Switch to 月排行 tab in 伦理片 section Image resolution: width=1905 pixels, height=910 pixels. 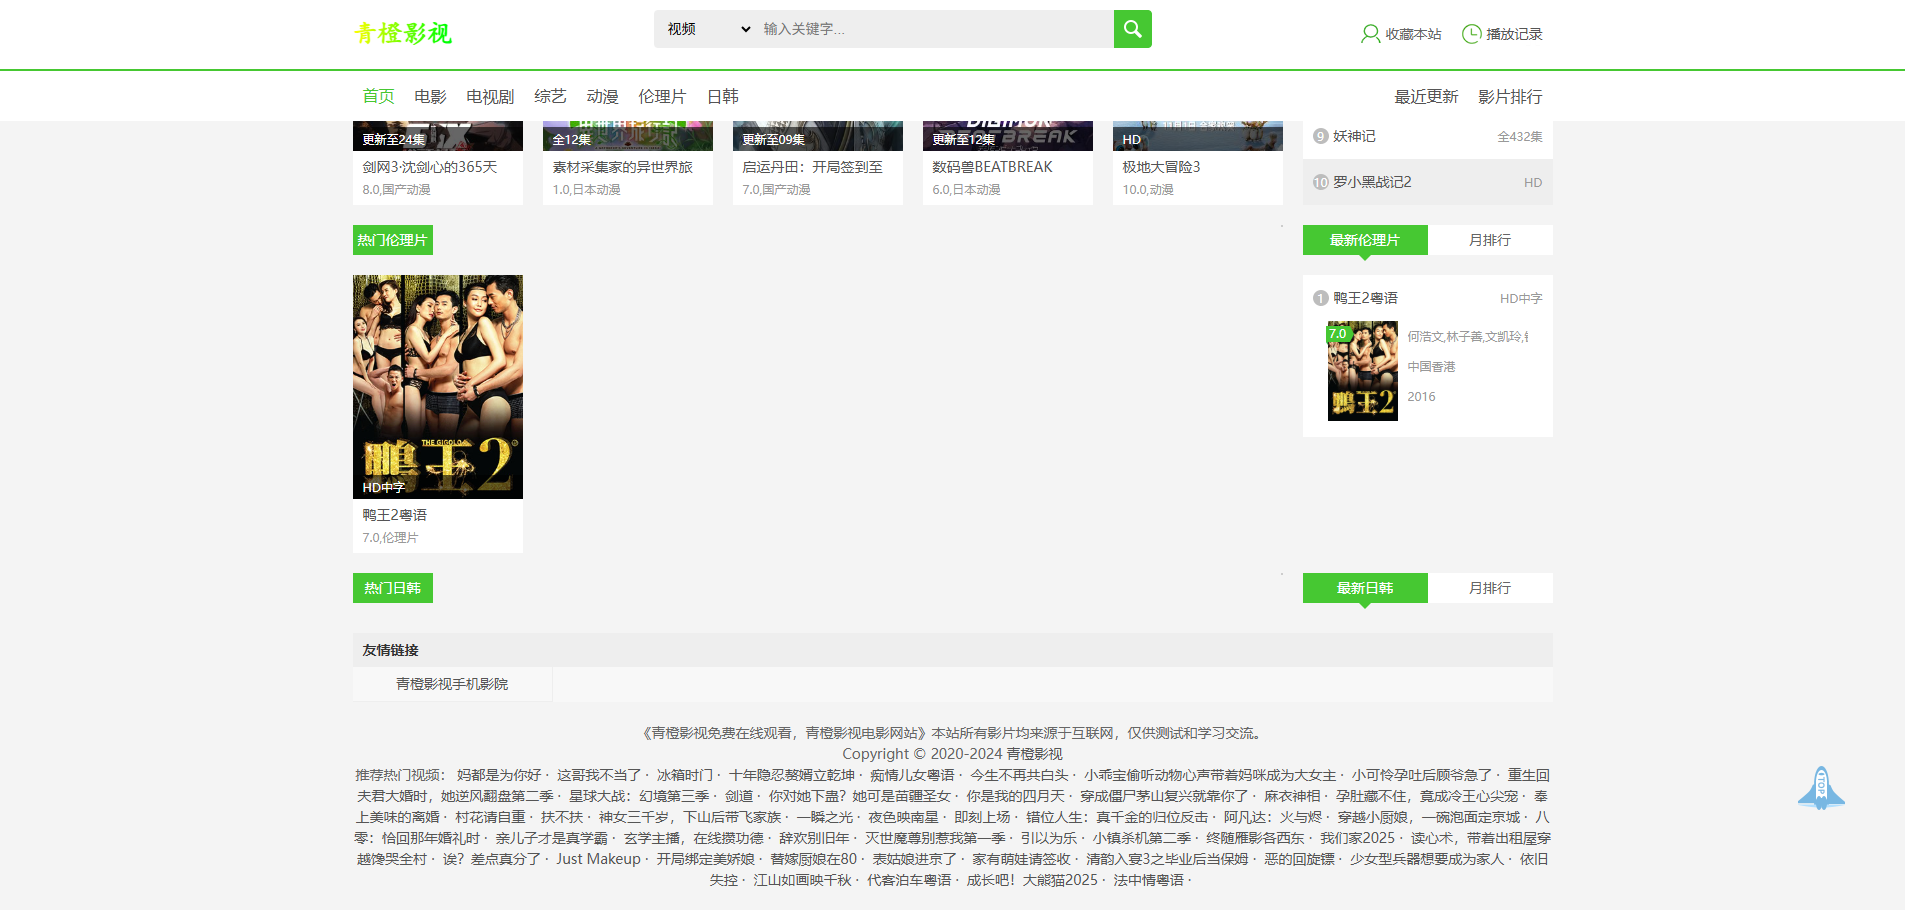pyautogui.click(x=1489, y=240)
